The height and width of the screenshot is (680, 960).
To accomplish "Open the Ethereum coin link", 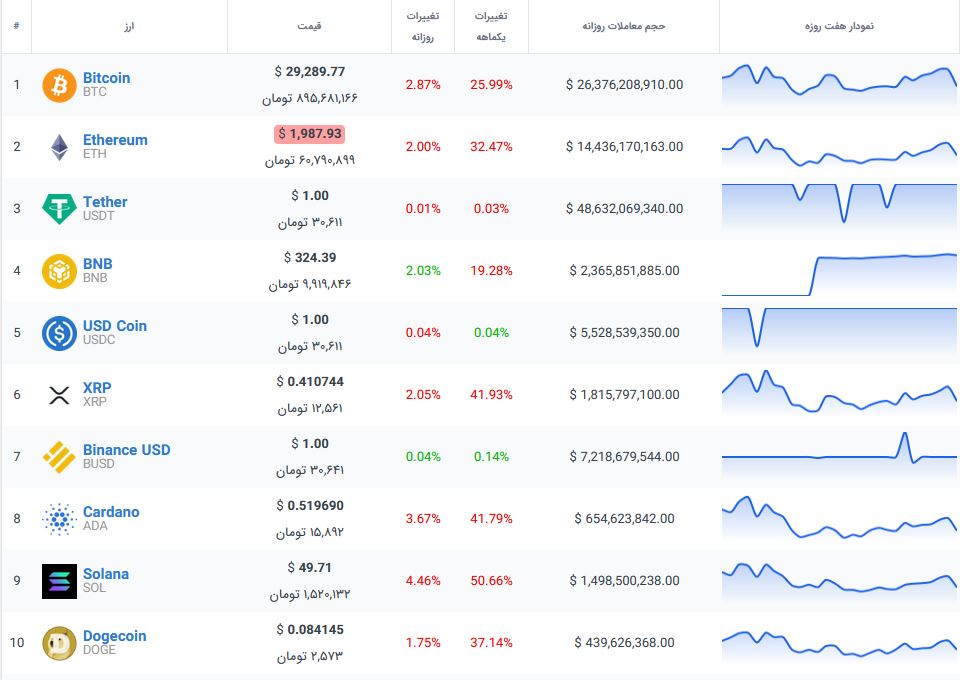I will tap(115, 140).
